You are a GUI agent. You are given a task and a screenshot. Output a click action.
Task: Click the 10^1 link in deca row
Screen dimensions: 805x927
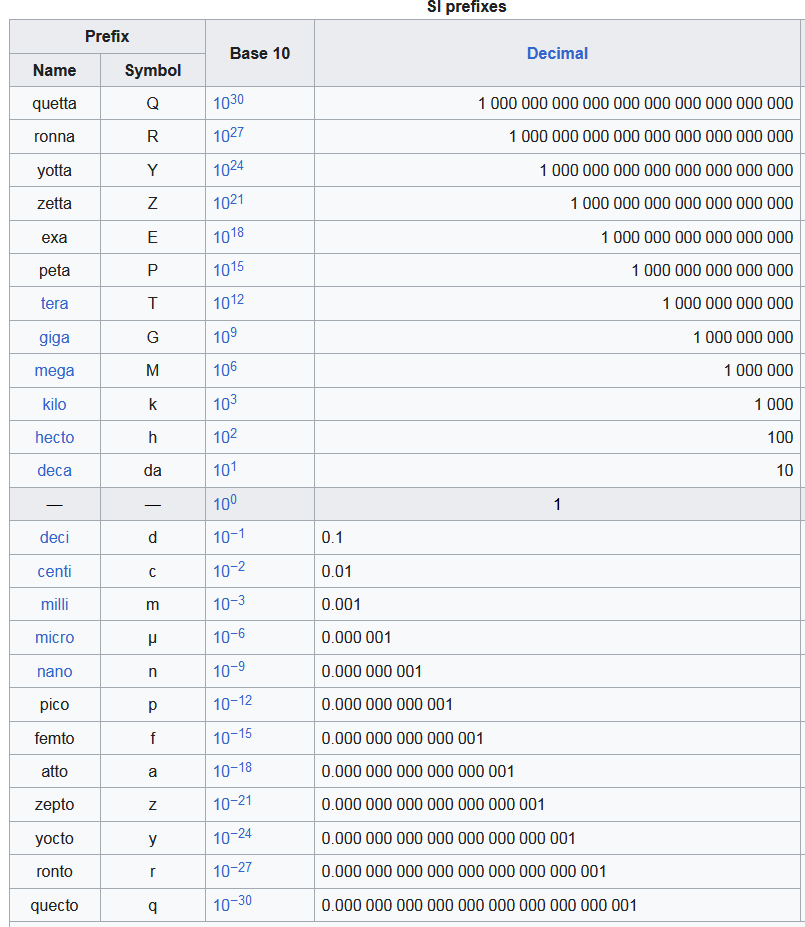pyautogui.click(x=225, y=469)
